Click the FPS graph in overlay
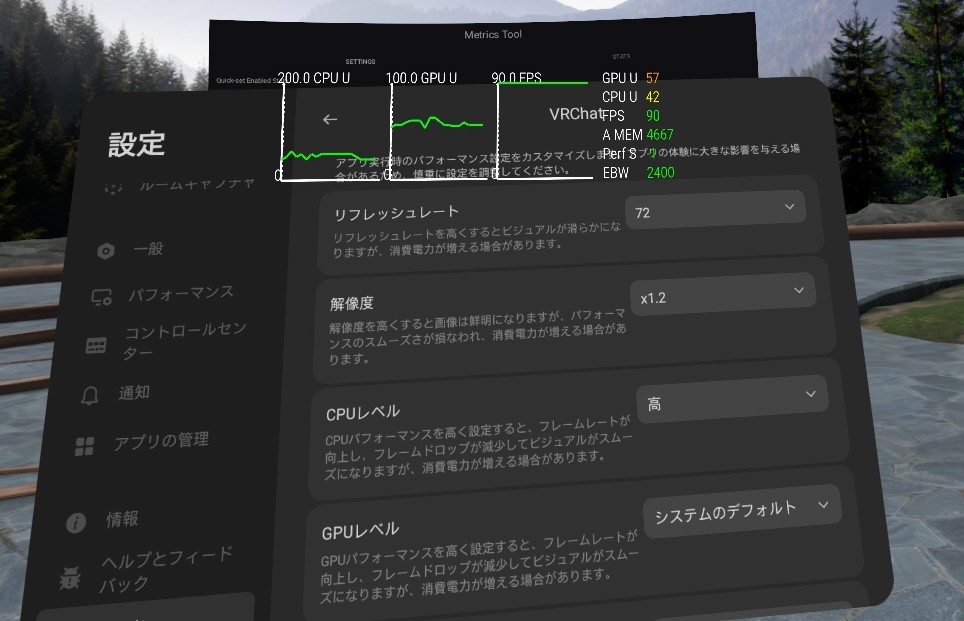The height and width of the screenshot is (621, 964). (x=545, y=130)
